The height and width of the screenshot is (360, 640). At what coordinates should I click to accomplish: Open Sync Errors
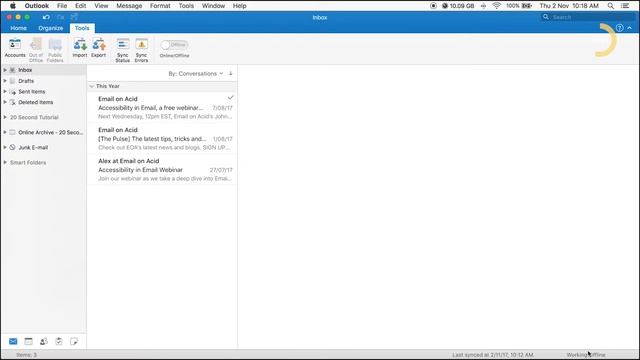(x=141, y=50)
